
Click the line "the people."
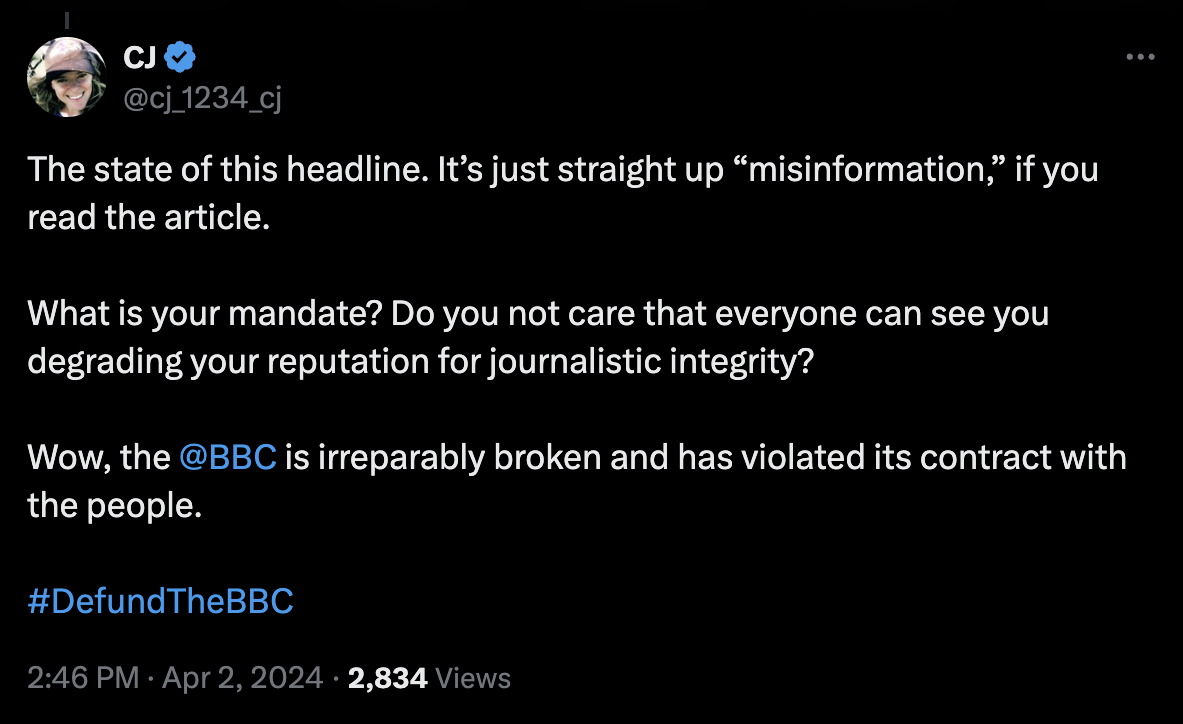click(x=114, y=505)
